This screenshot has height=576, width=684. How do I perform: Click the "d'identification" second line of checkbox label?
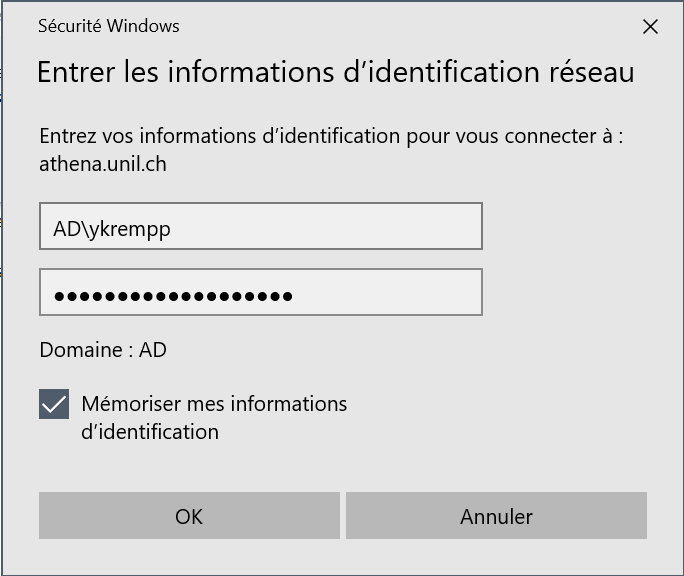150,432
